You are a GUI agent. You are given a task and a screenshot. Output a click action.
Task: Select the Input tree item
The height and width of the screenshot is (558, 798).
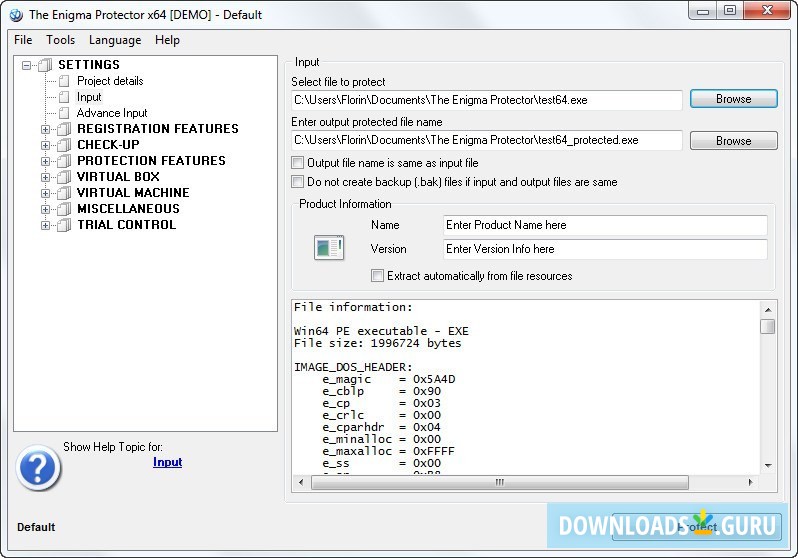click(89, 97)
